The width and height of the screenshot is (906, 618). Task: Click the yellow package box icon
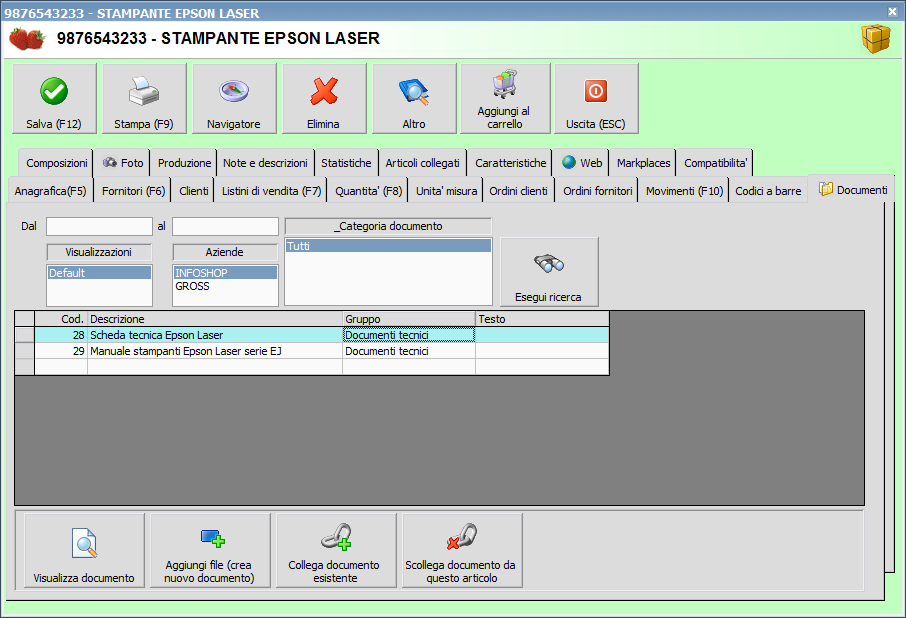[x=876, y=39]
